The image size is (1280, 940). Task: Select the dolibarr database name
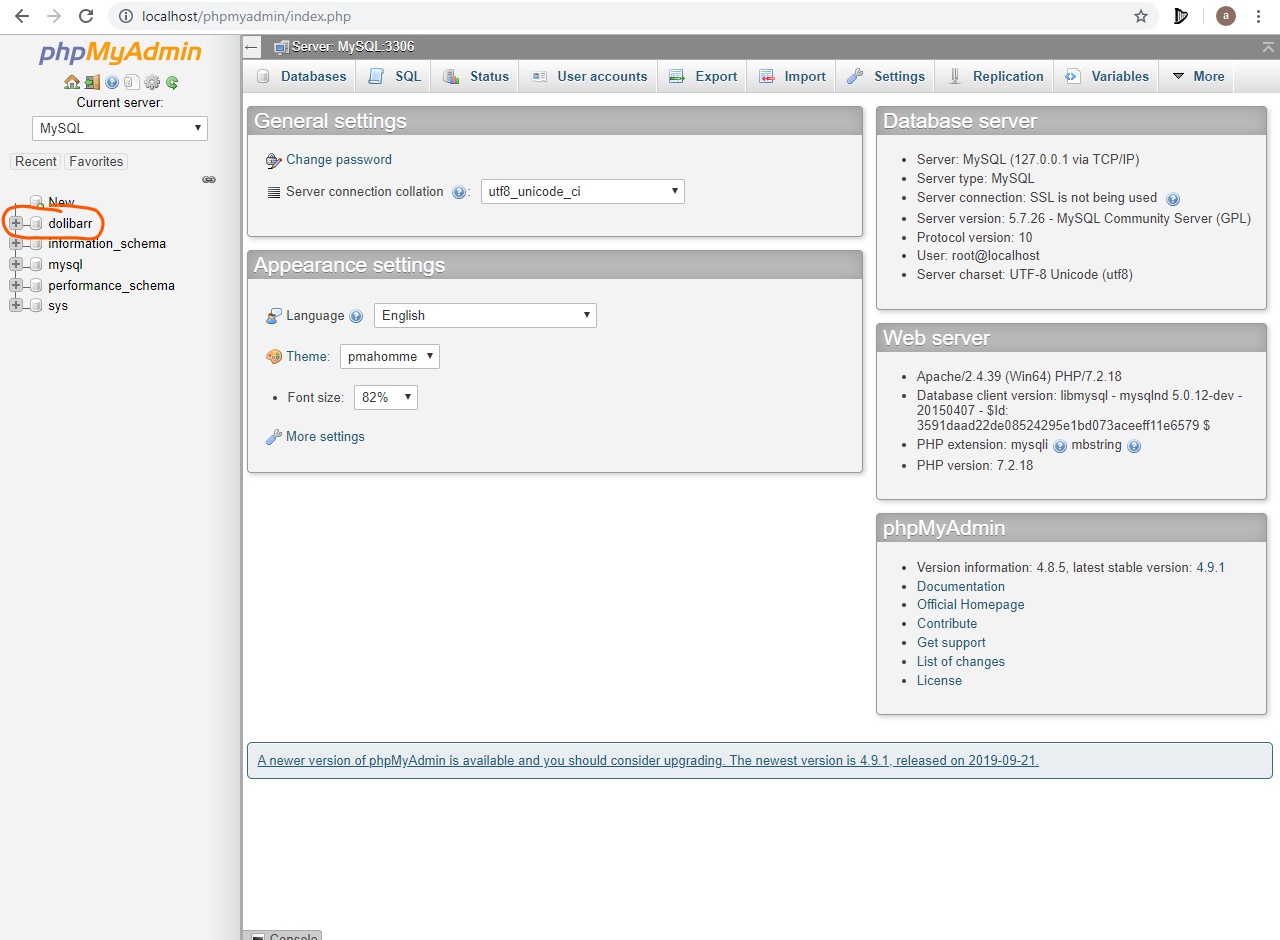[x=70, y=223]
